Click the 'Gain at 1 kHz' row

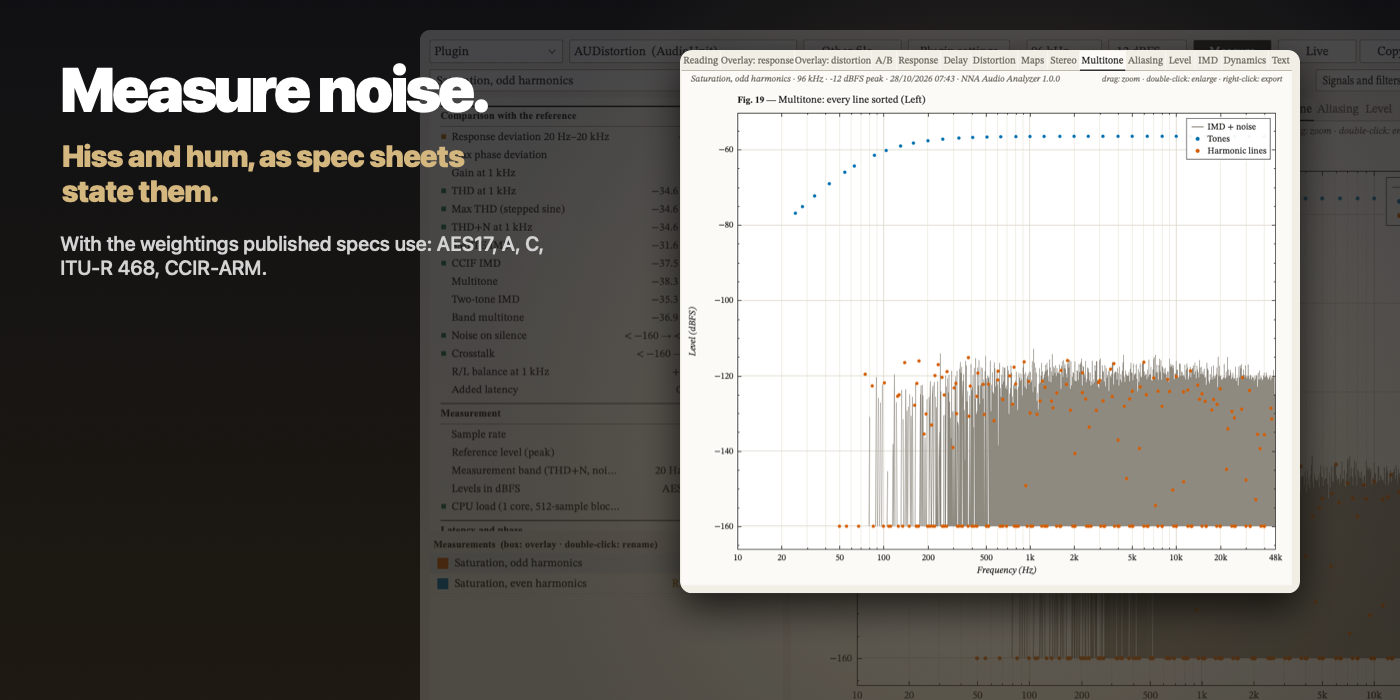(x=560, y=173)
